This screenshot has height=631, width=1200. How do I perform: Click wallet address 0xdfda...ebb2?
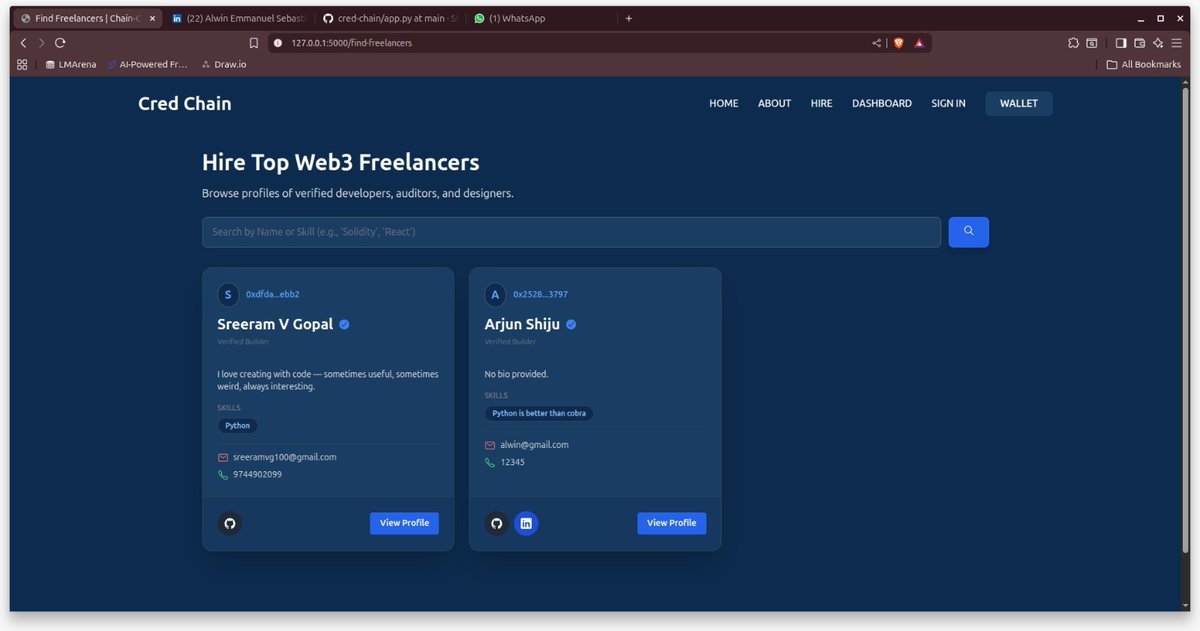point(273,295)
